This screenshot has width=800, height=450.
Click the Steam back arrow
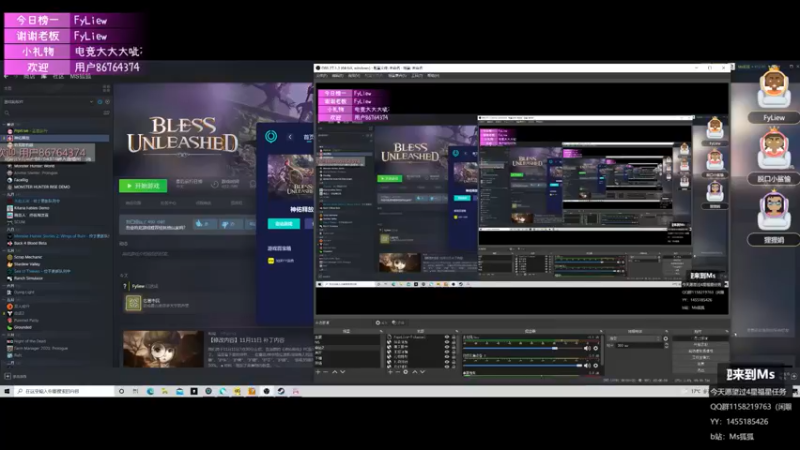[6, 77]
